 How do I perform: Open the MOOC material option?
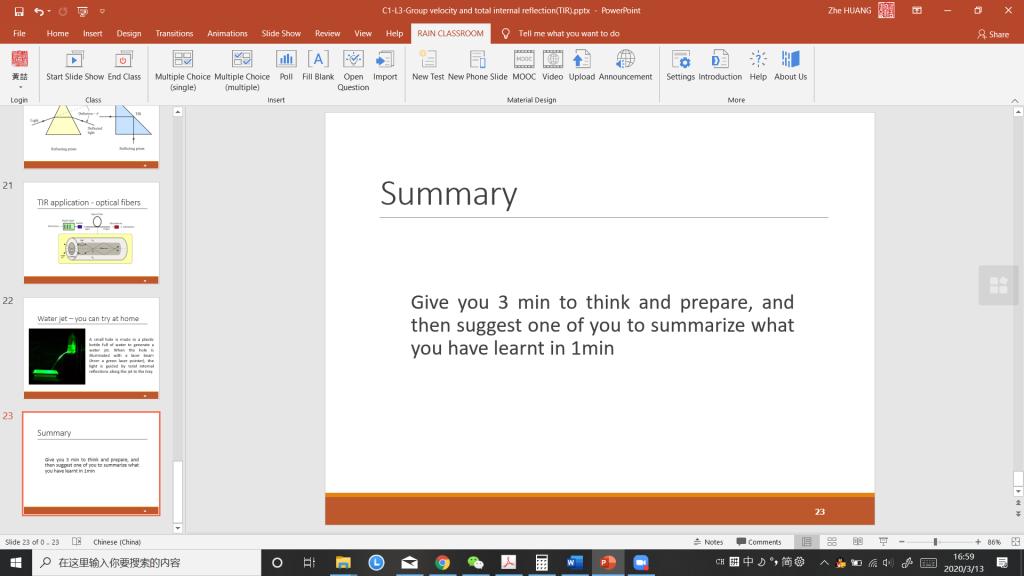click(x=524, y=60)
